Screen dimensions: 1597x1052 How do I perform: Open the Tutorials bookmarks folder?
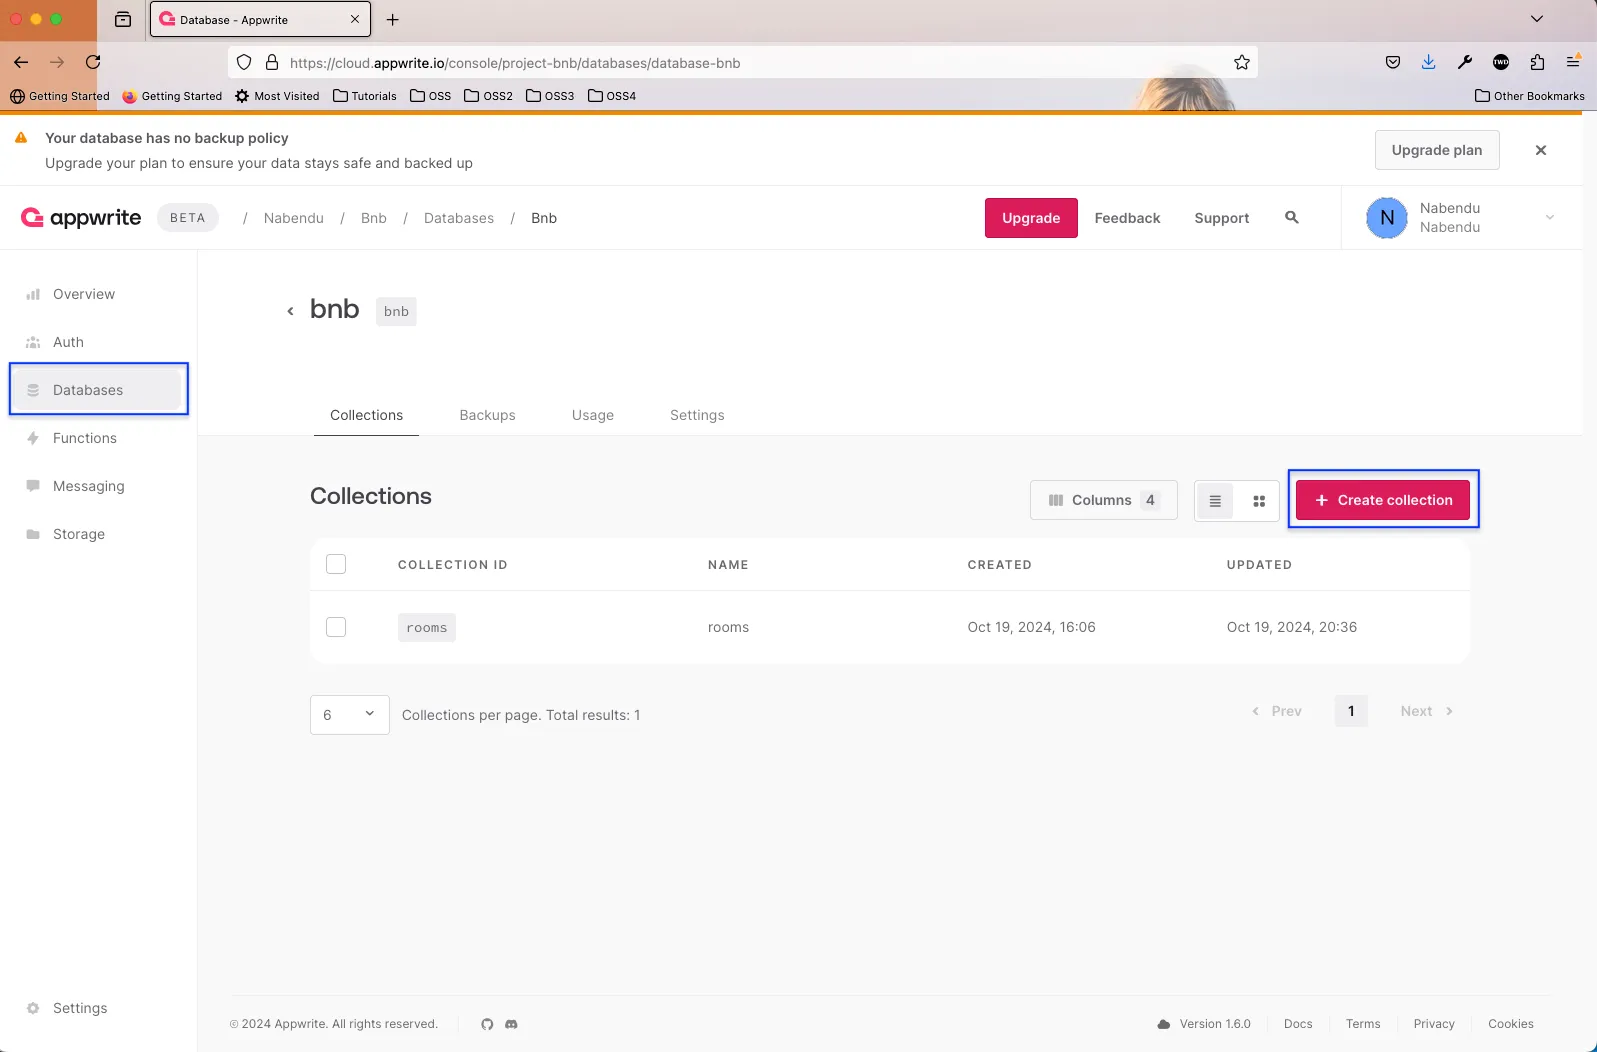coord(365,96)
